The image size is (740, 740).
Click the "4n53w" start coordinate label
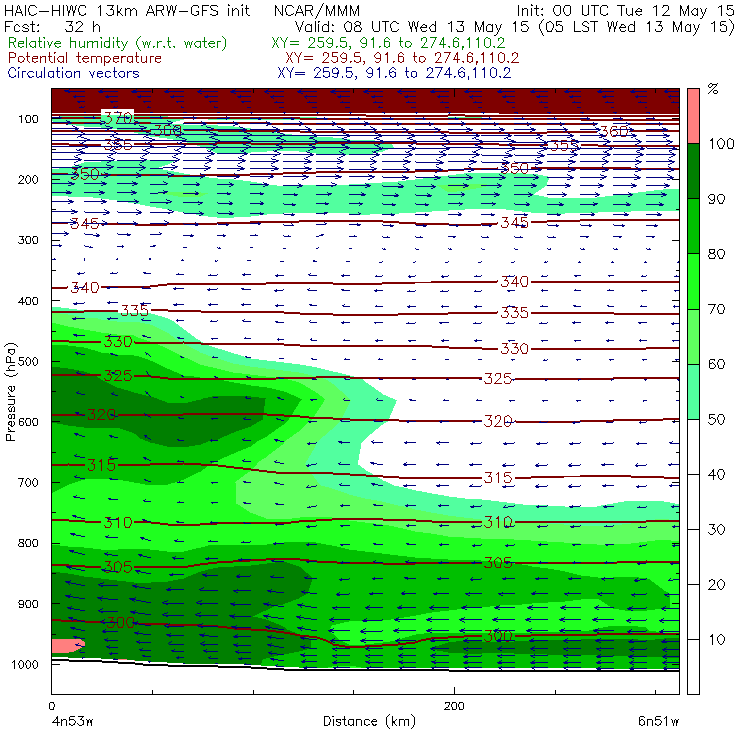pyautogui.click(x=72, y=721)
